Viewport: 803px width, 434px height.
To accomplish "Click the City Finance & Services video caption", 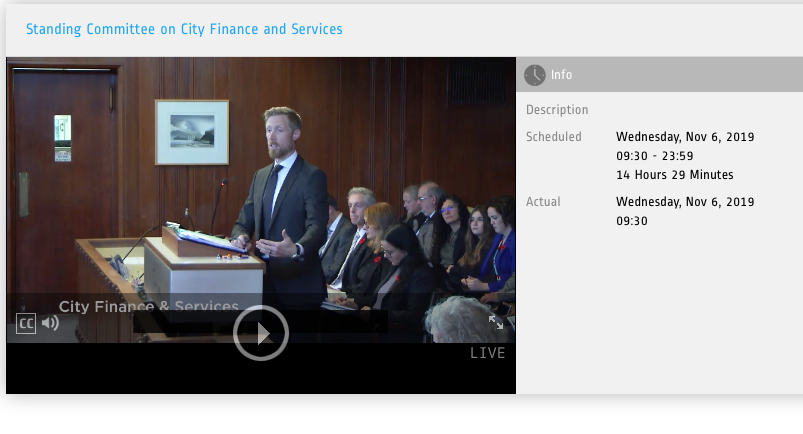I will click(149, 306).
